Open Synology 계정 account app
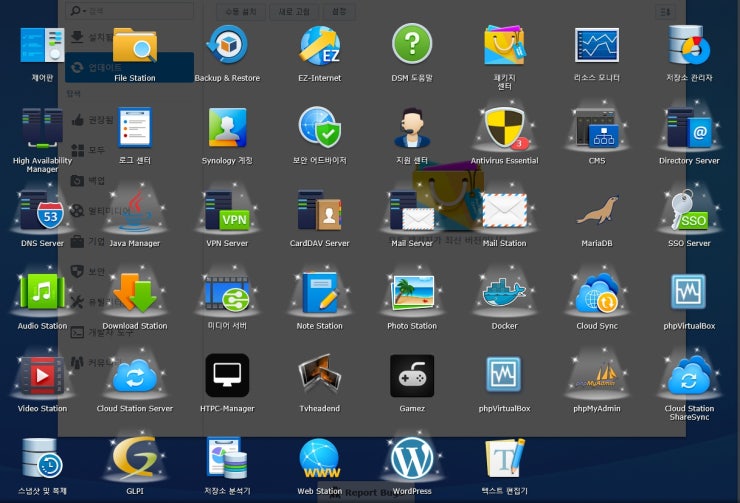740x503 pixels. (x=227, y=128)
